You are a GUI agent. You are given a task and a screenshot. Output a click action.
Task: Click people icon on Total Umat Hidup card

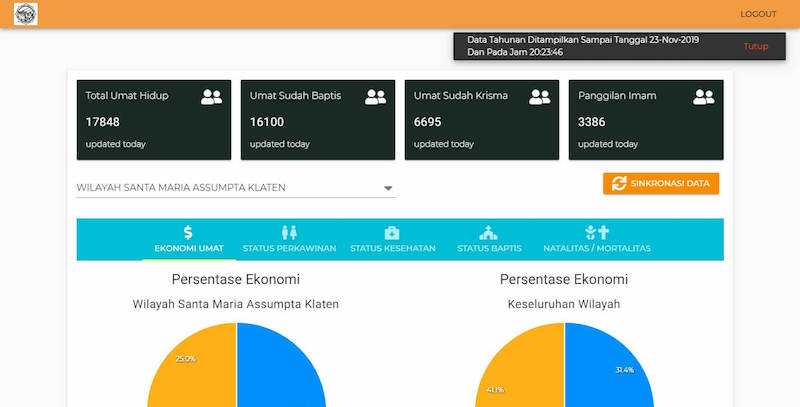click(211, 97)
